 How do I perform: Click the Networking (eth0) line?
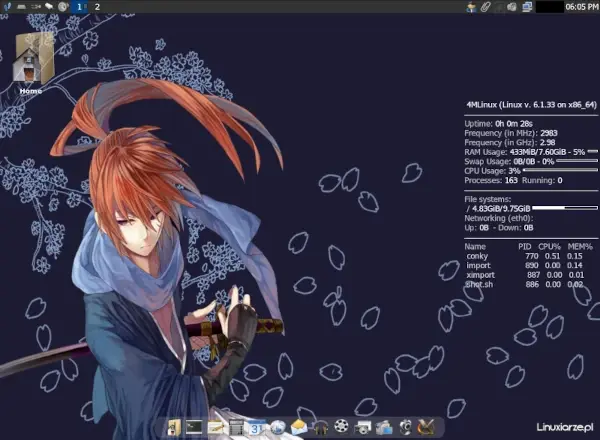pos(499,218)
